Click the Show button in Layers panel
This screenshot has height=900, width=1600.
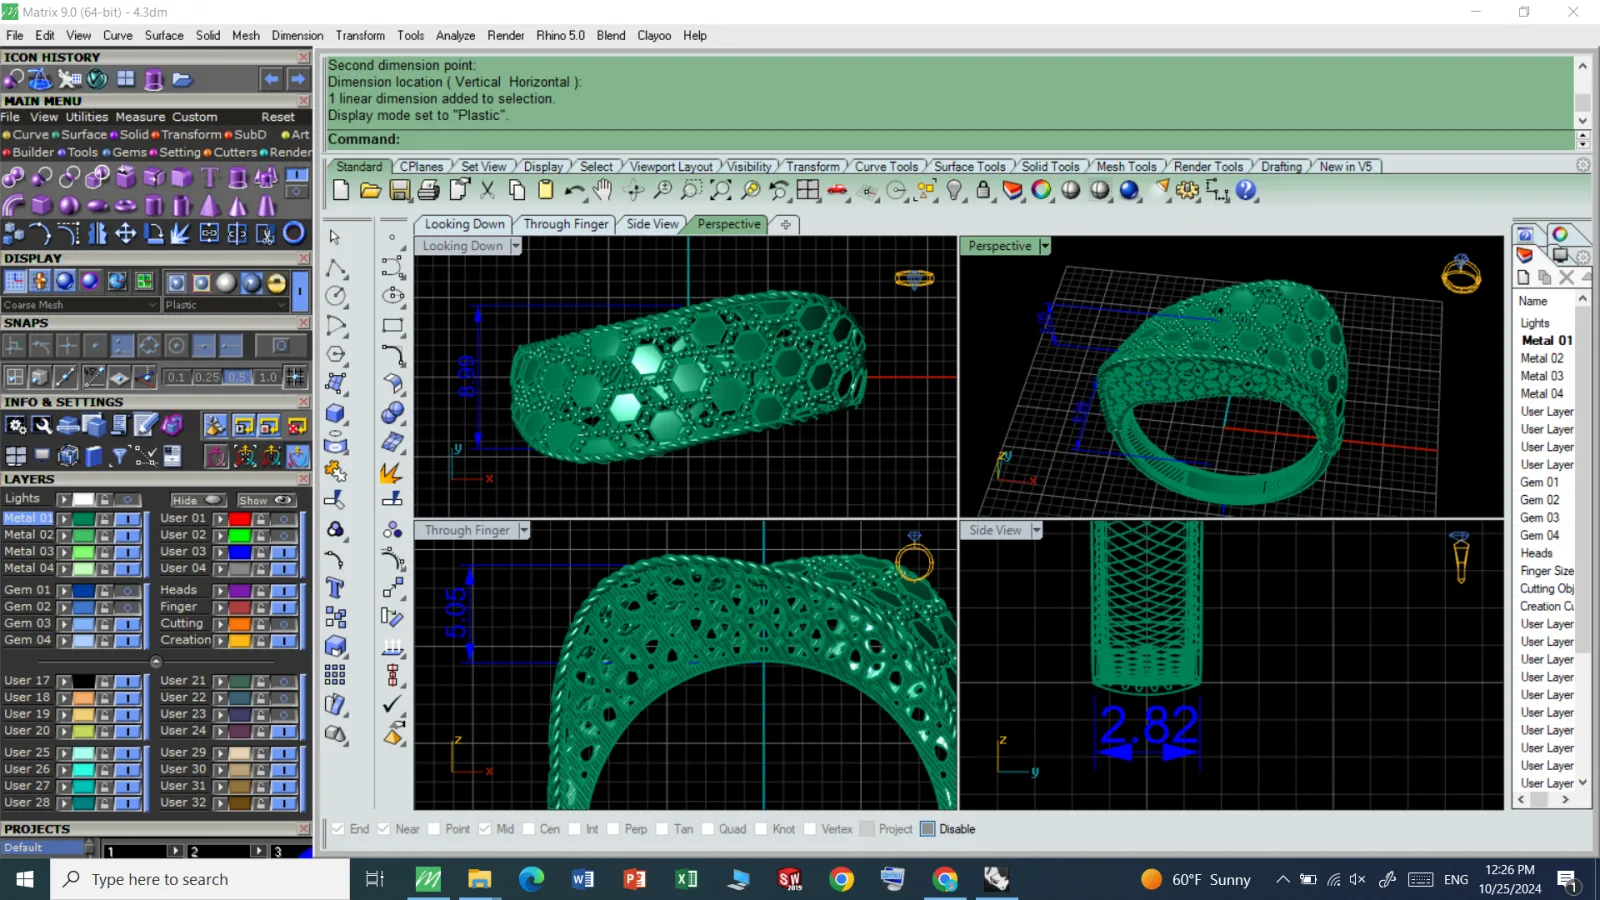point(266,500)
